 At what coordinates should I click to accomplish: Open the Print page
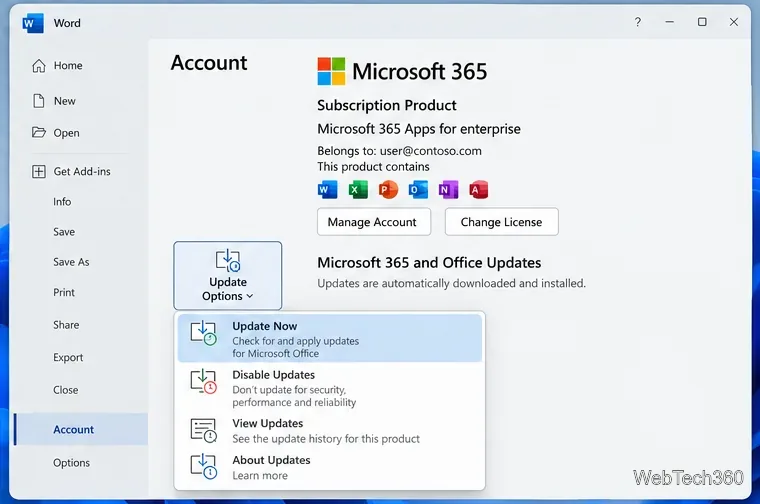[64, 293]
